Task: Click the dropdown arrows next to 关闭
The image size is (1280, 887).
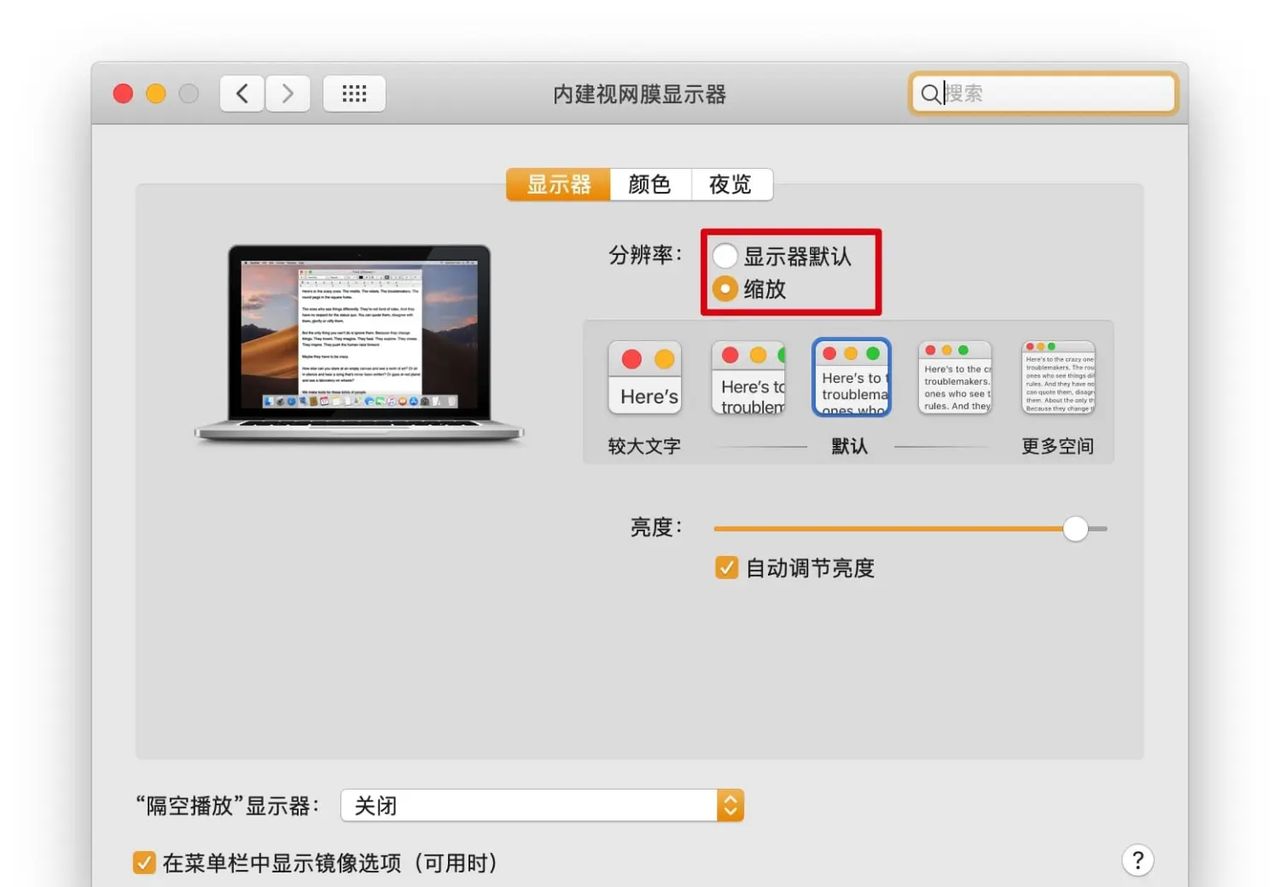Action: tap(729, 804)
